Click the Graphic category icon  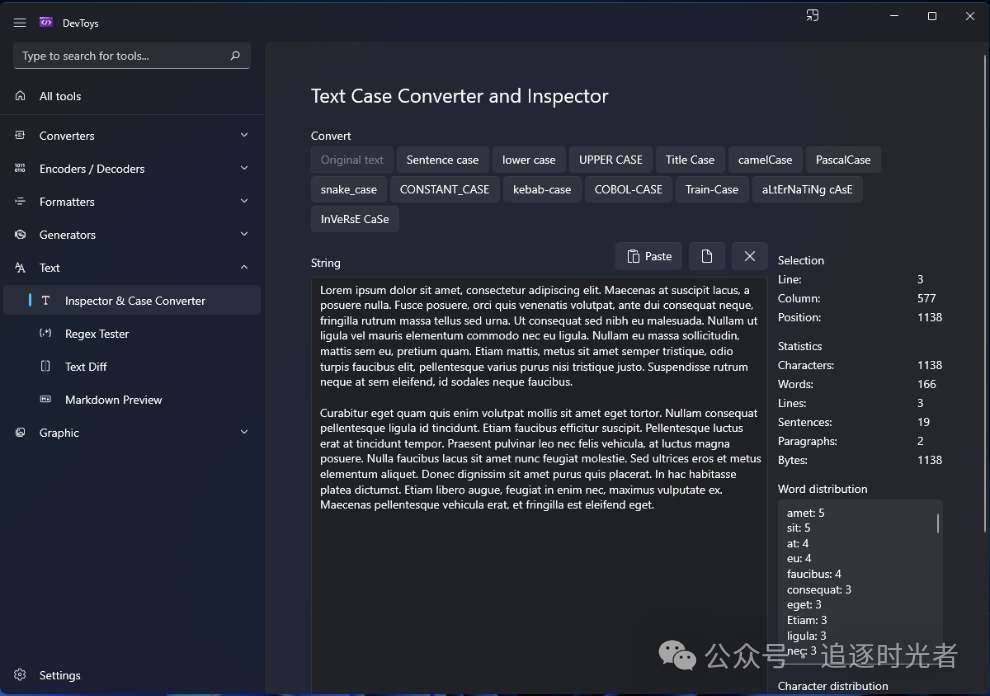tap(20, 432)
